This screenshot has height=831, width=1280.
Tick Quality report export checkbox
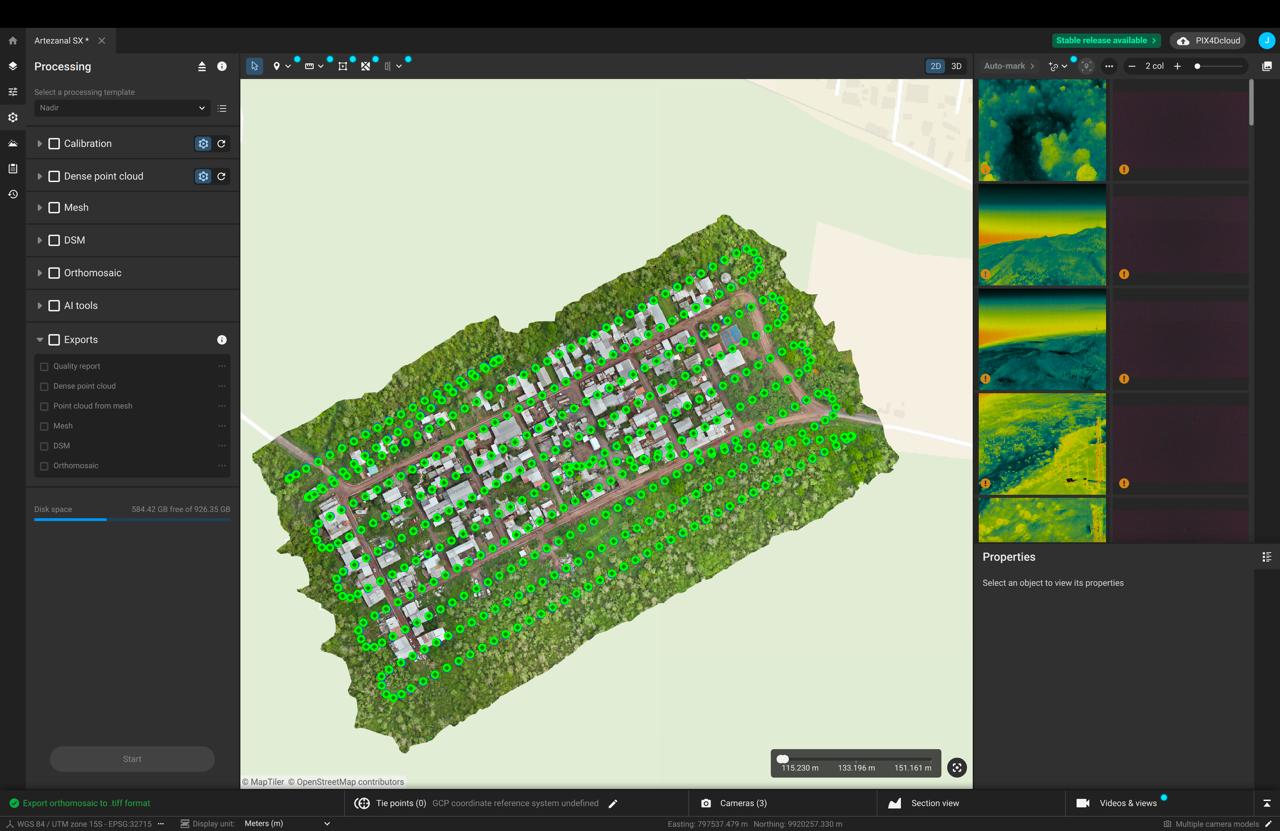pyautogui.click(x=44, y=367)
